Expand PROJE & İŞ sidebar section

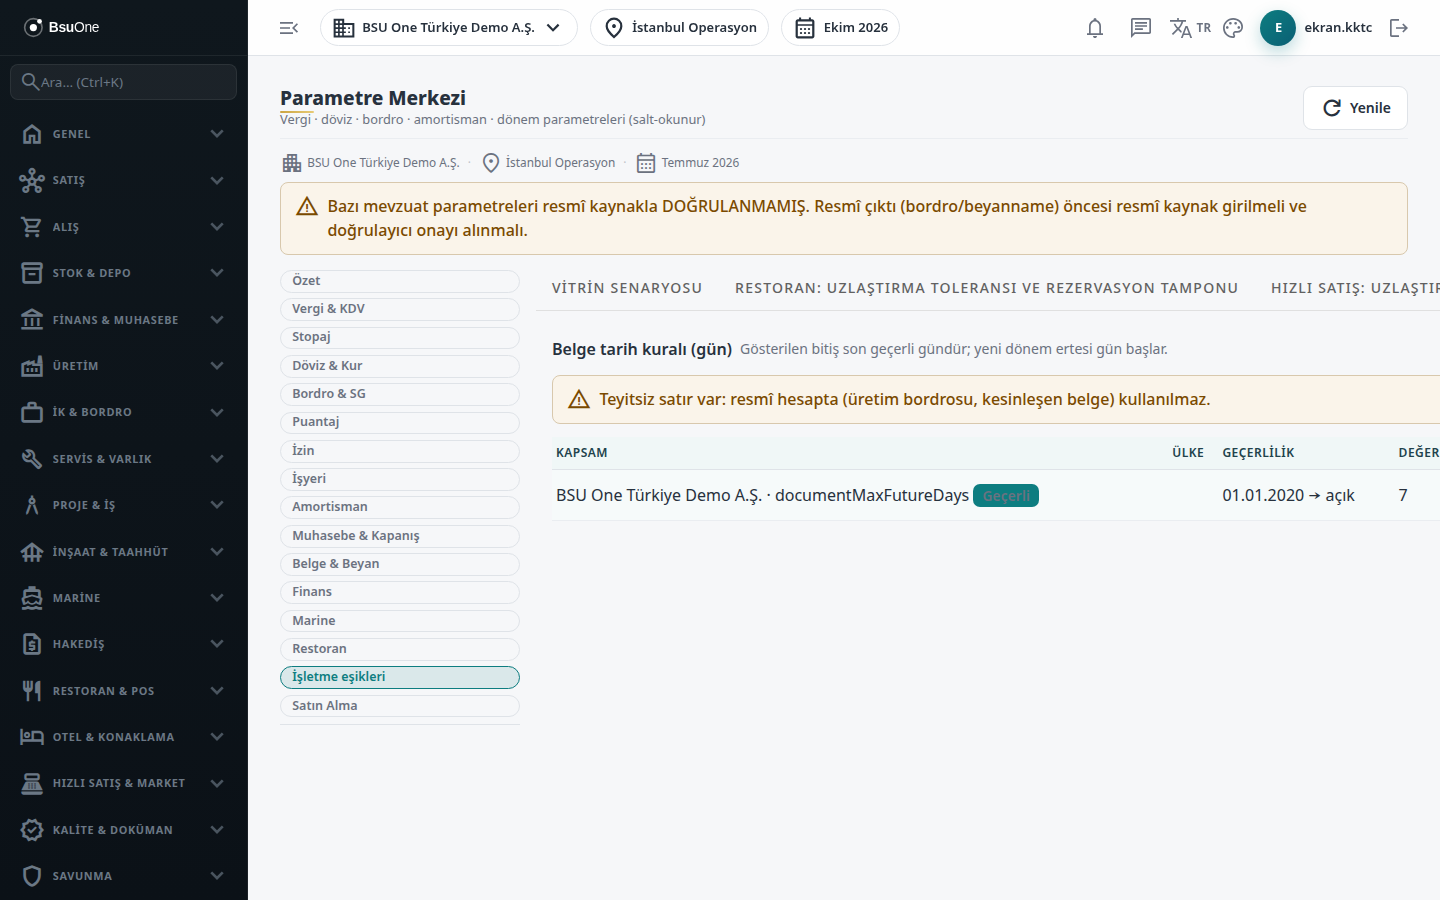coord(124,505)
